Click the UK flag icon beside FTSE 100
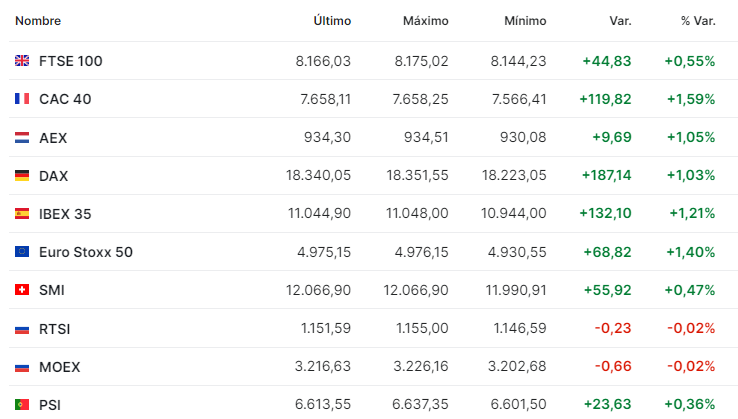The width and height of the screenshot is (738, 419). pyautogui.click(x=22, y=61)
